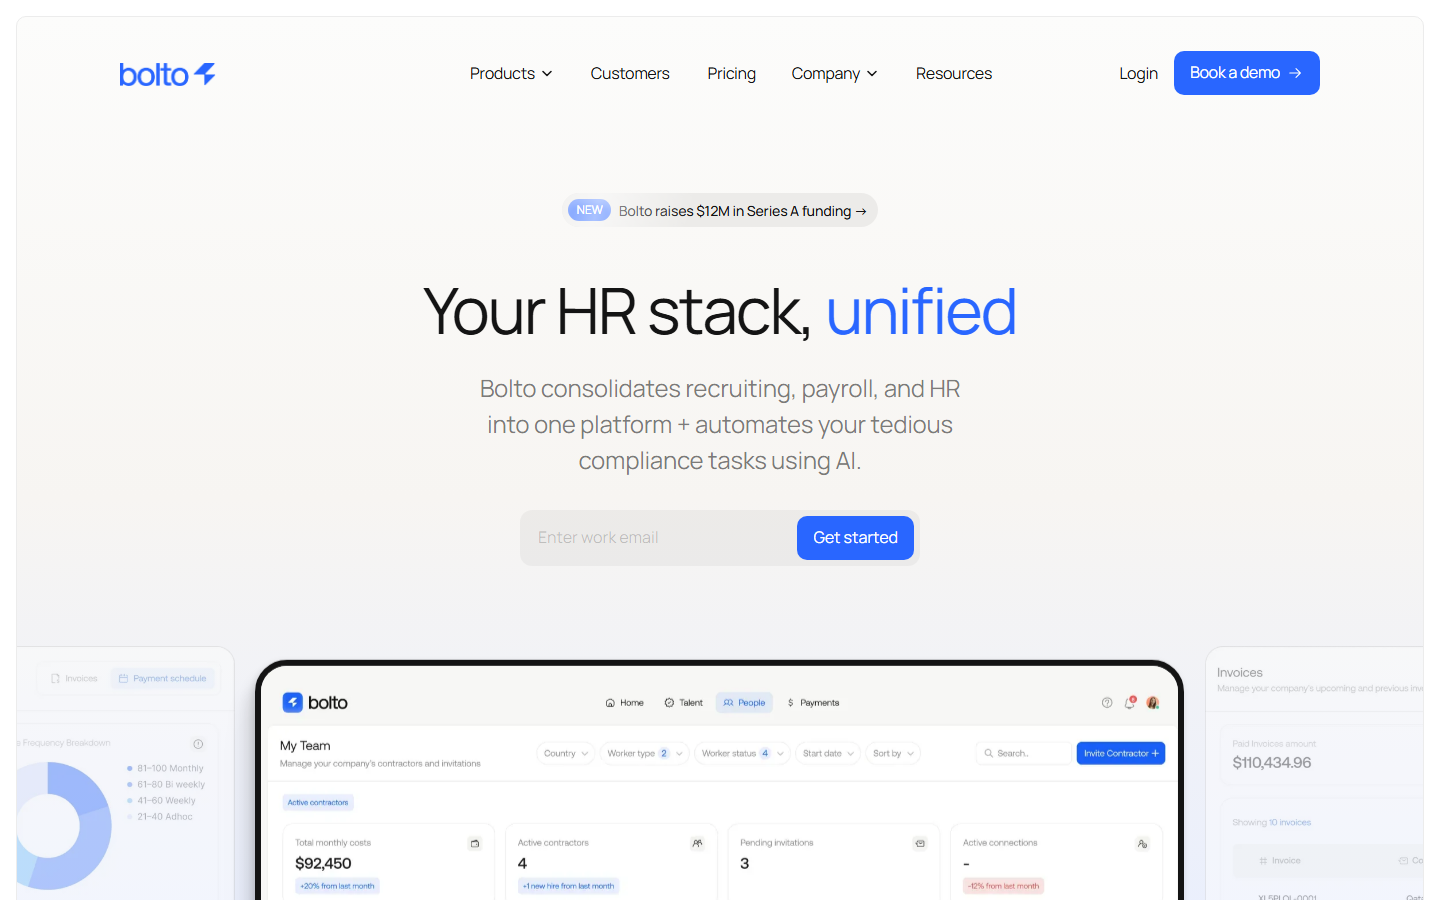Click the Login link
Image resolution: width=1440 pixels, height=900 pixels.
pos(1138,74)
